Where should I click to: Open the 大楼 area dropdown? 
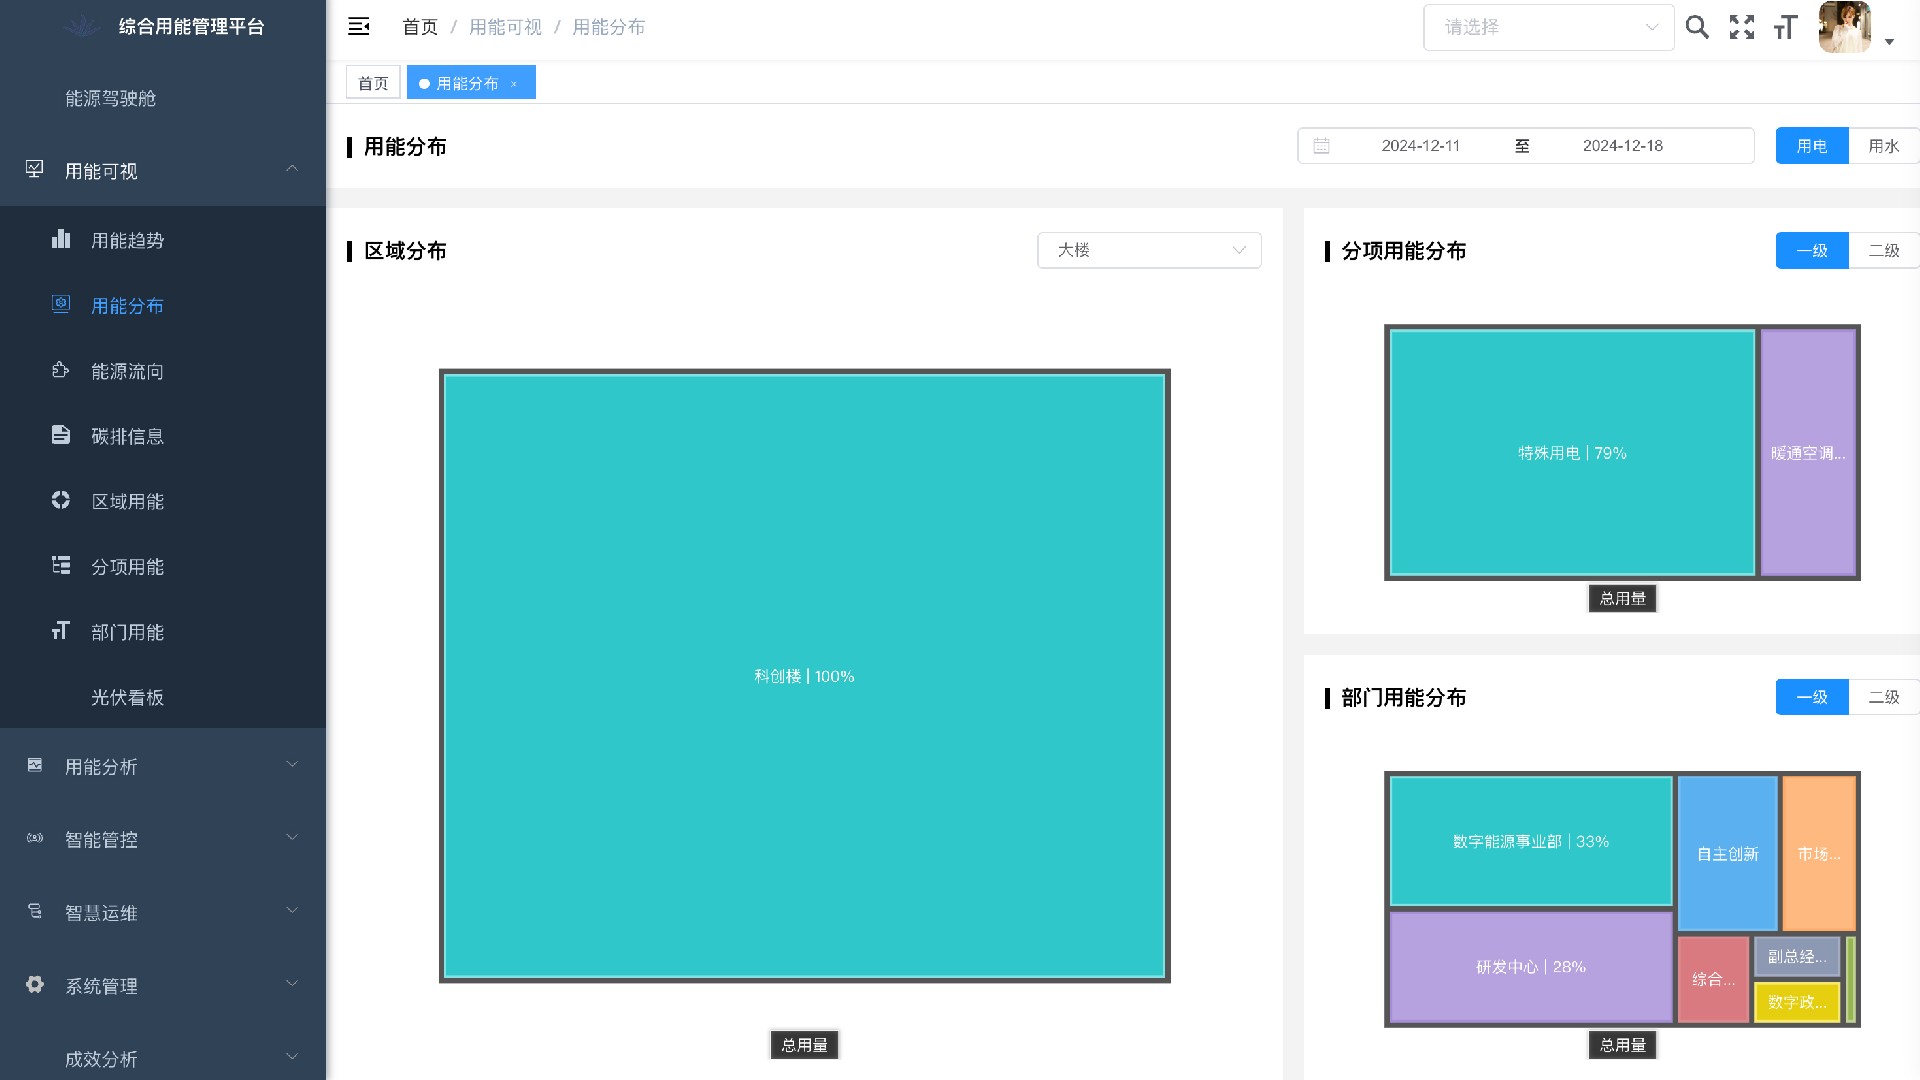tap(1149, 250)
